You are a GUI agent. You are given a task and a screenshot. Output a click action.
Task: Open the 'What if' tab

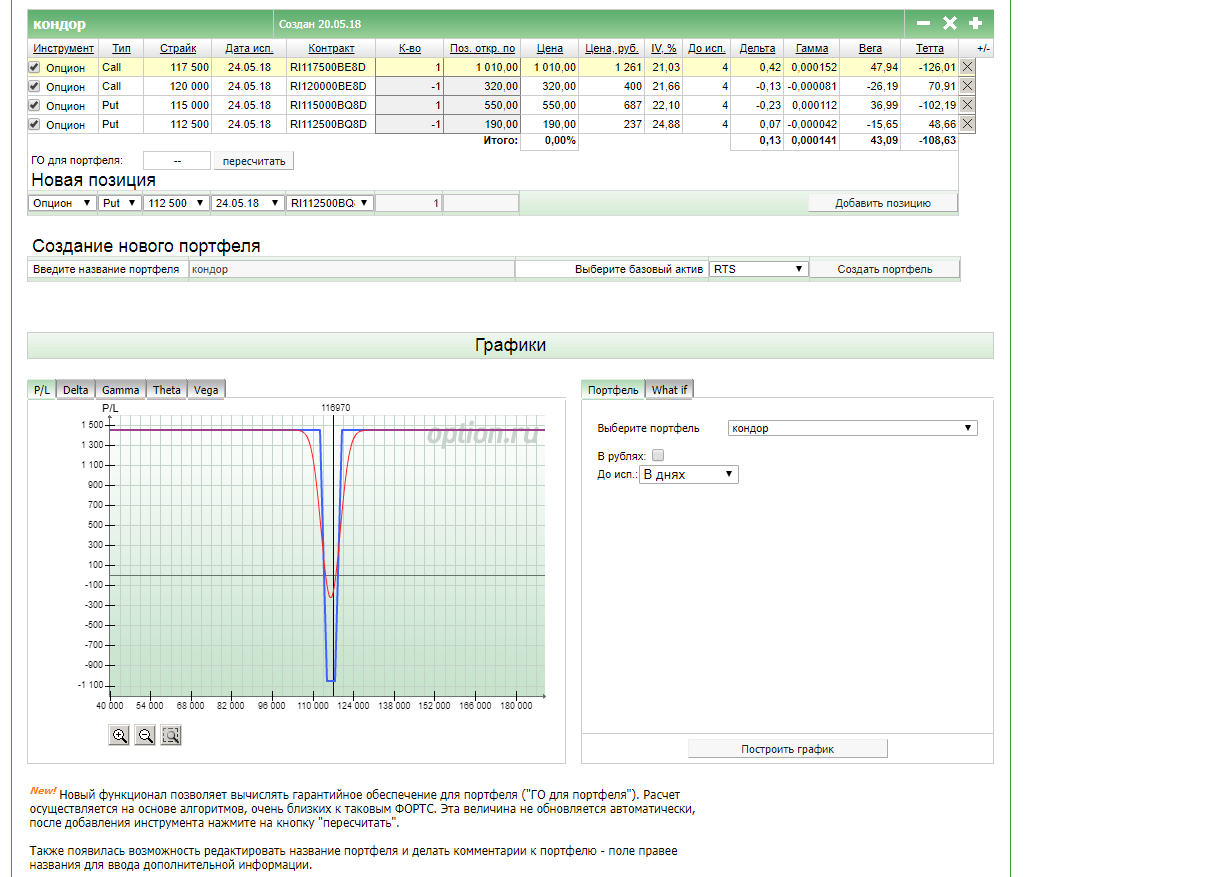670,390
